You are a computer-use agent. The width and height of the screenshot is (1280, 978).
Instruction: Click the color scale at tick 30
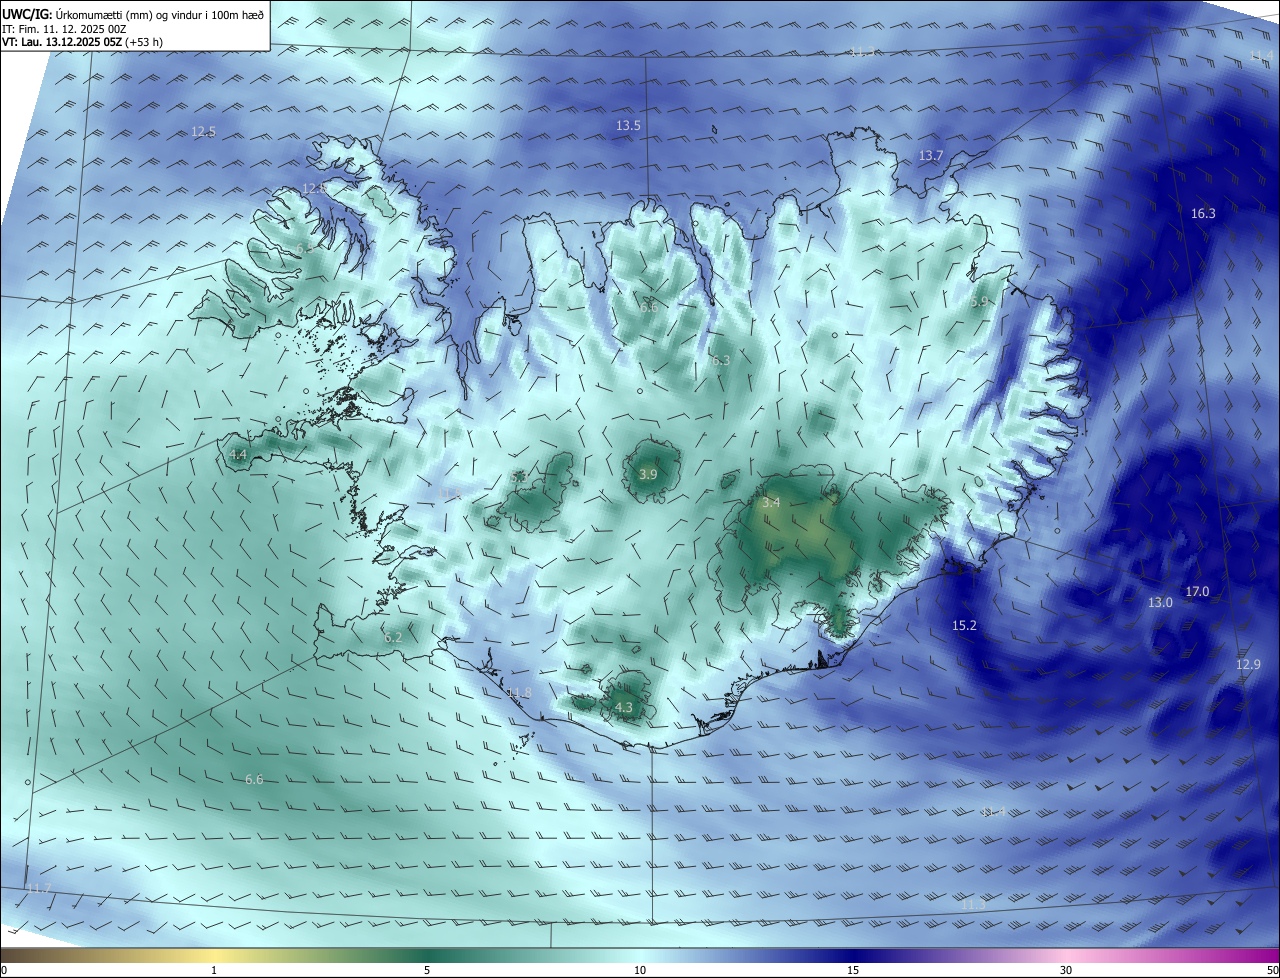tap(1066, 970)
